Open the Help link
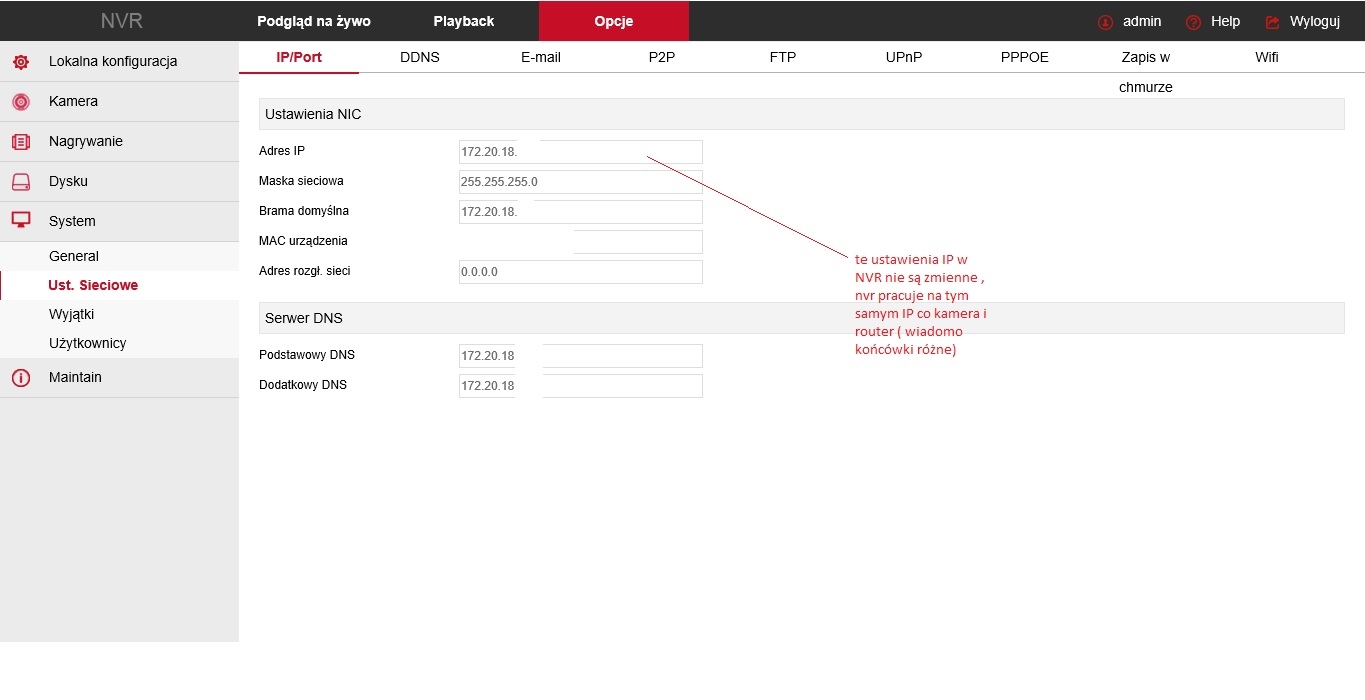The height and width of the screenshot is (700, 1365). (x=1225, y=21)
